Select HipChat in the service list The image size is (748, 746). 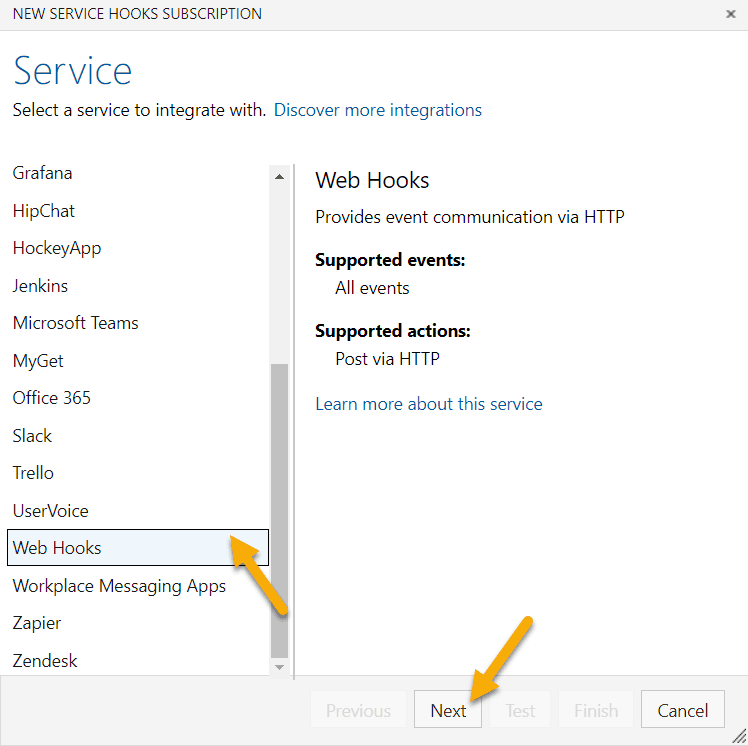(x=138, y=211)
